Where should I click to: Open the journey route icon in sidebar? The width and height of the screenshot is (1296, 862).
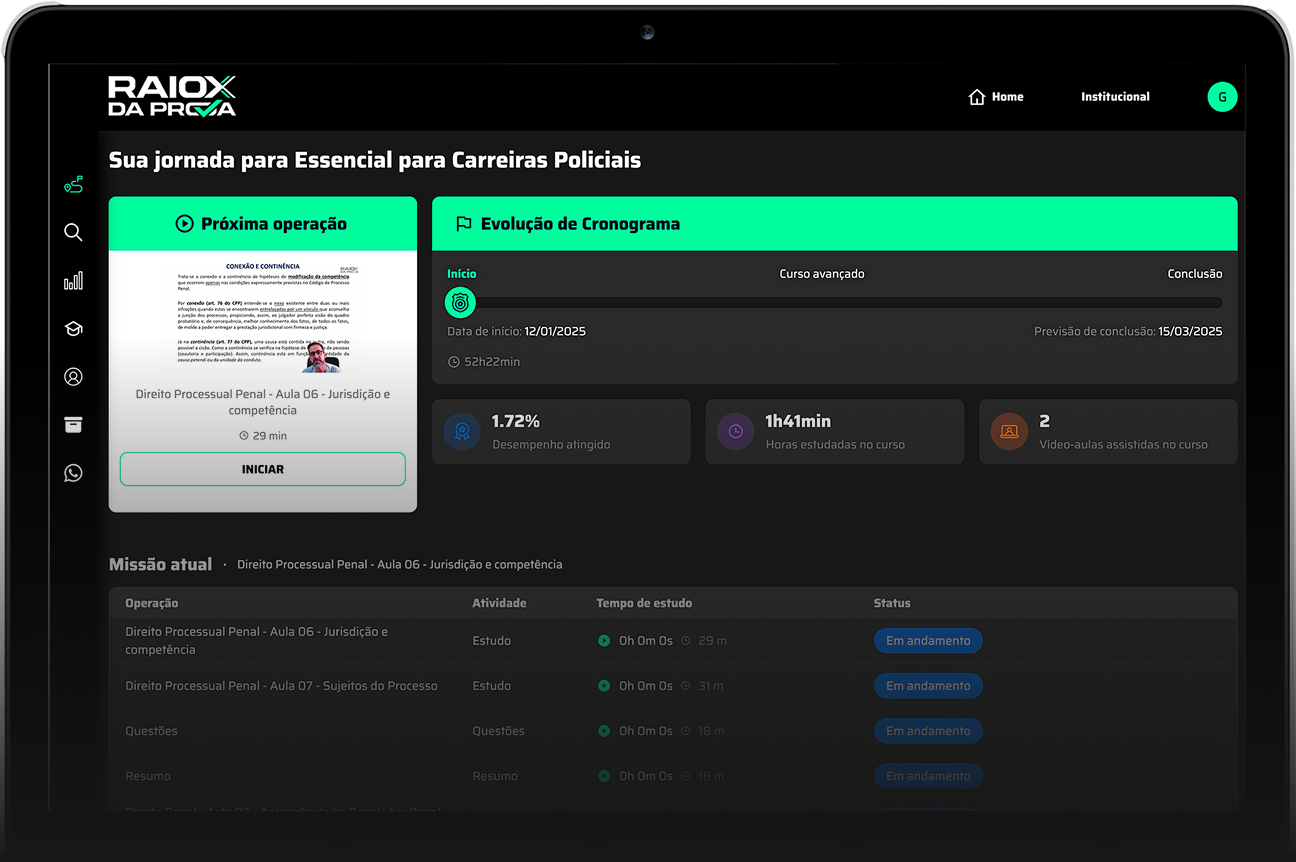[x=73, y=185]
